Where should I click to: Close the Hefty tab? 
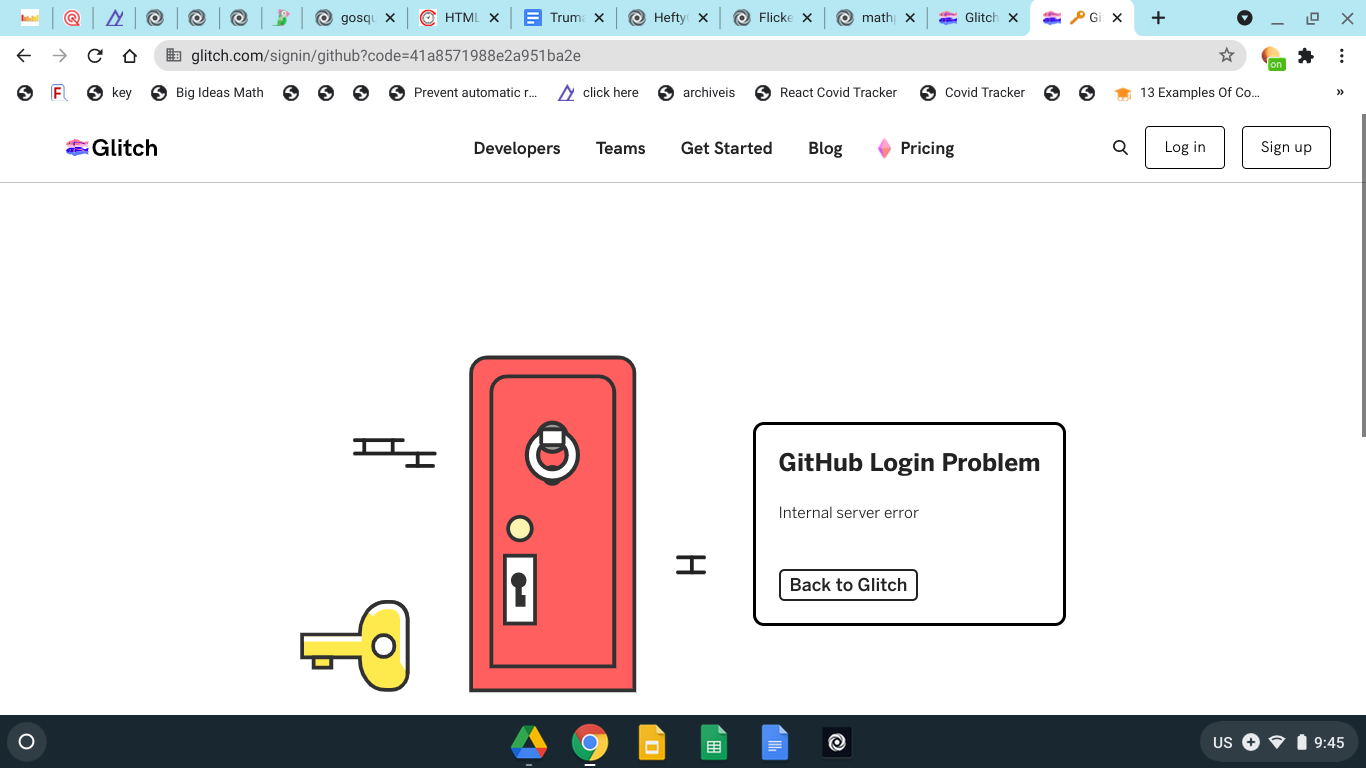tap(703, 18)
